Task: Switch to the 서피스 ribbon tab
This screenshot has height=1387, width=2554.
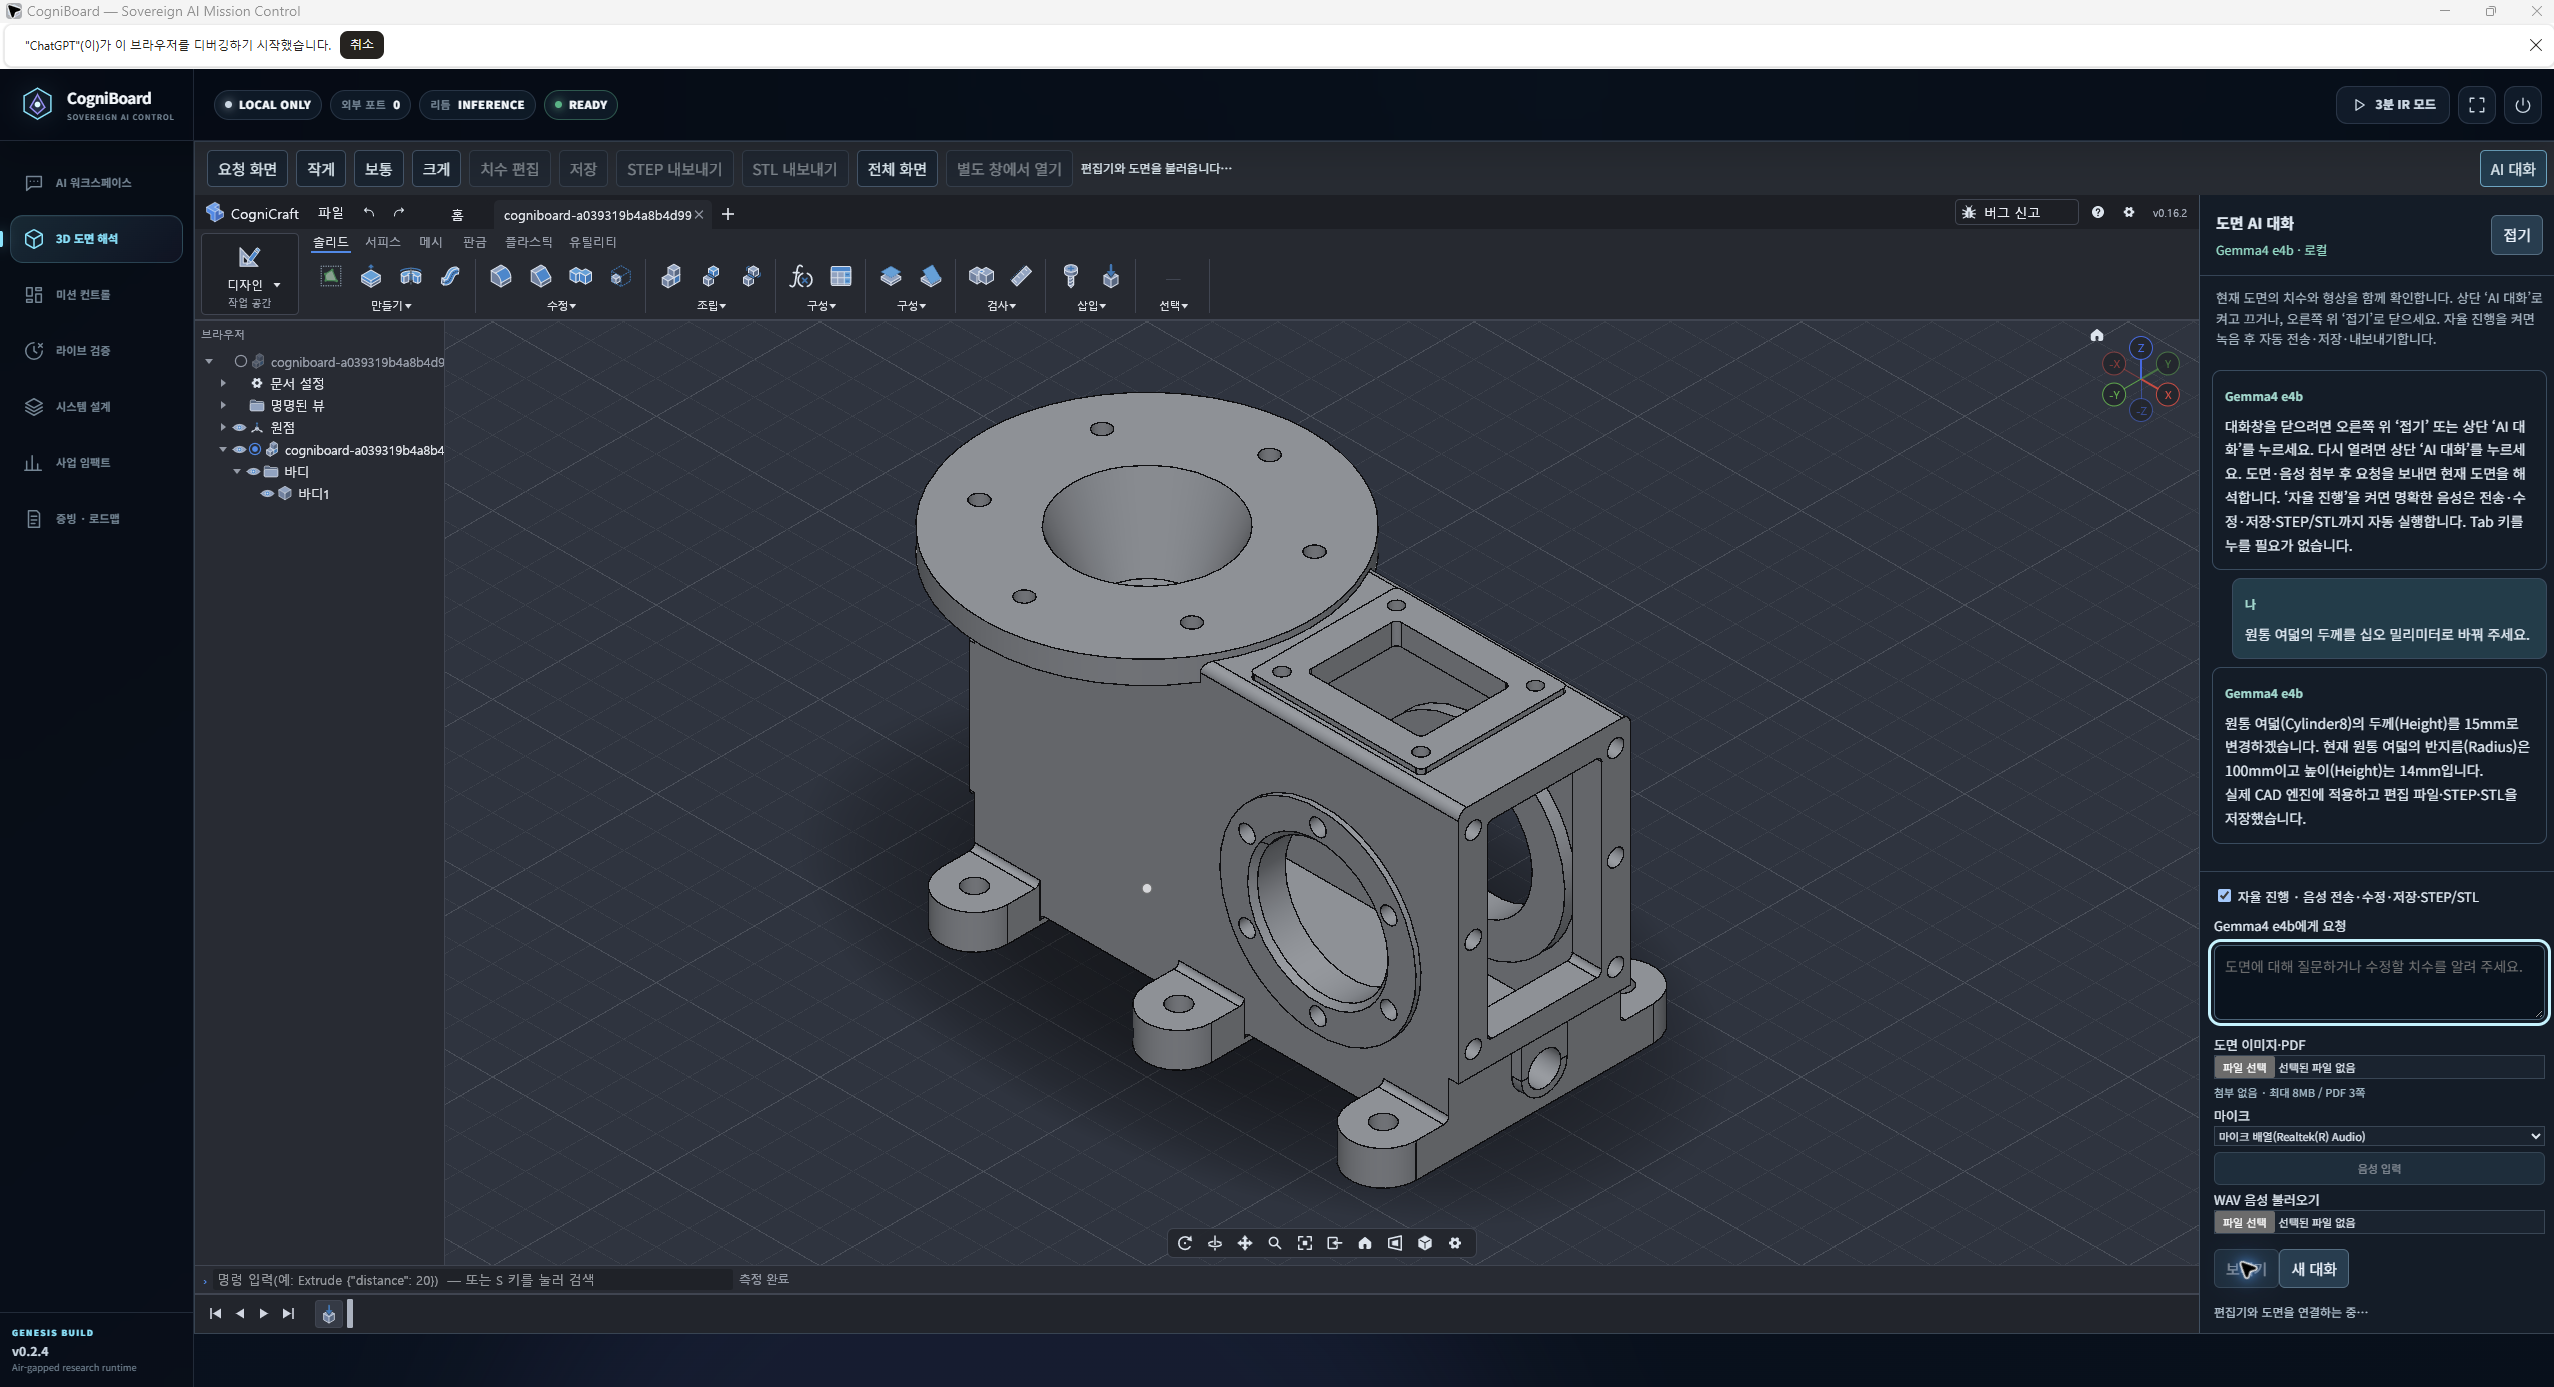Action: [x=382, y=242]
